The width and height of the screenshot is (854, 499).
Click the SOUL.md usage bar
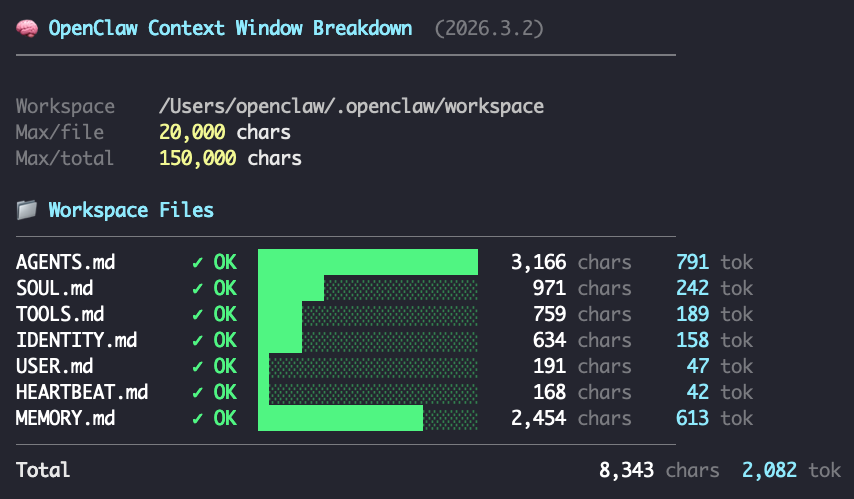[368, 288]
